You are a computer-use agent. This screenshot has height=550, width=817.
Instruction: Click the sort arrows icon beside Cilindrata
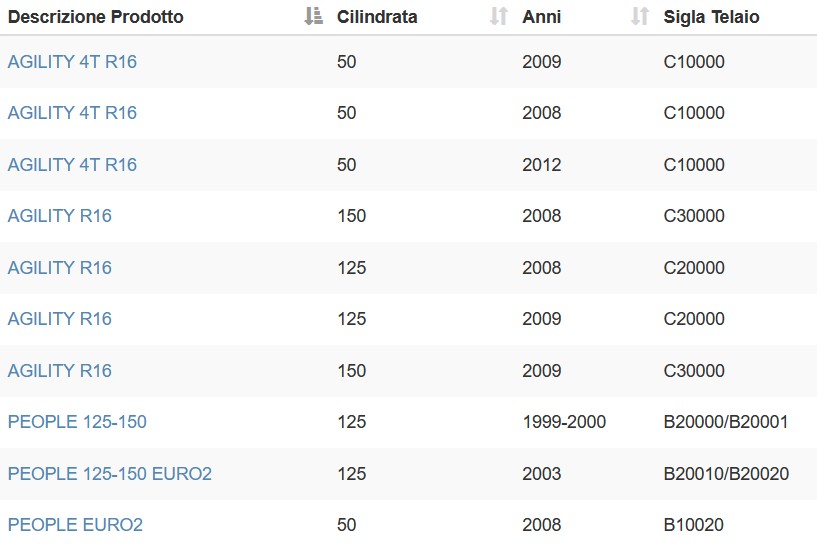pyautogui.click(x=499, y=17)
